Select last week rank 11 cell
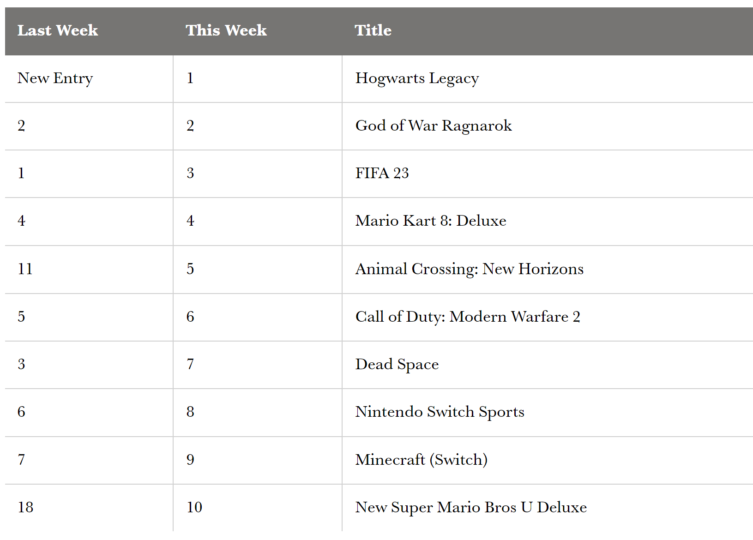The height and width of the screenshot is (540, 753). click(25, 269)
